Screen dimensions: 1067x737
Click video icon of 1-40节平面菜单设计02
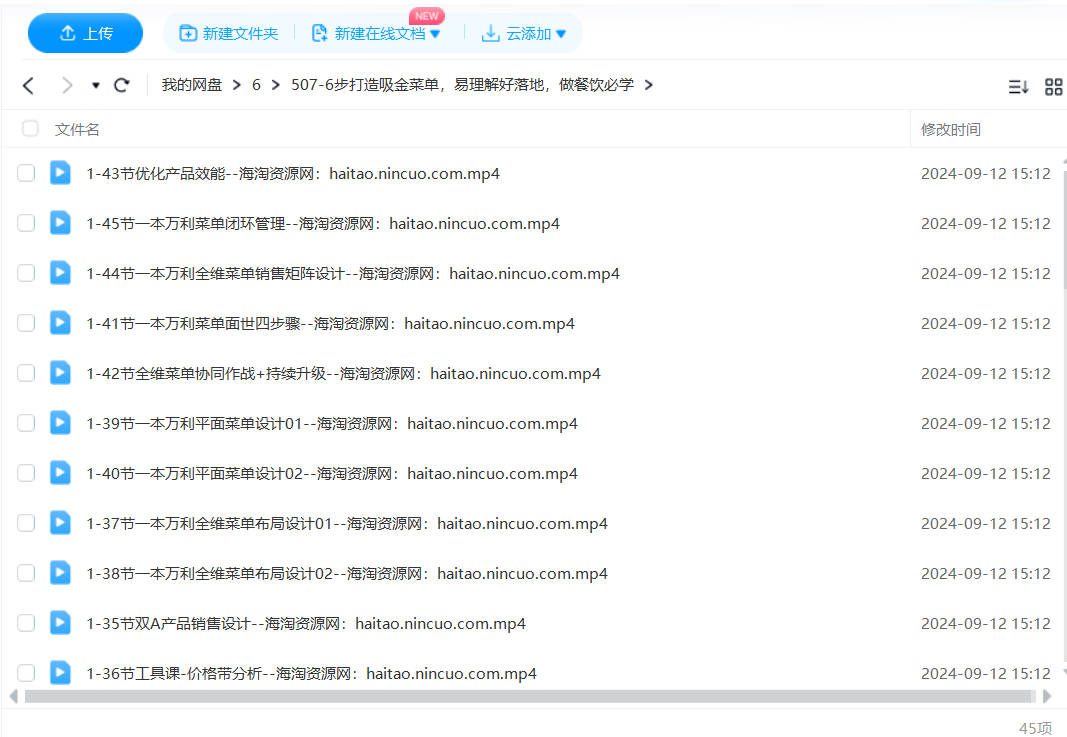[x=60, y=472]
